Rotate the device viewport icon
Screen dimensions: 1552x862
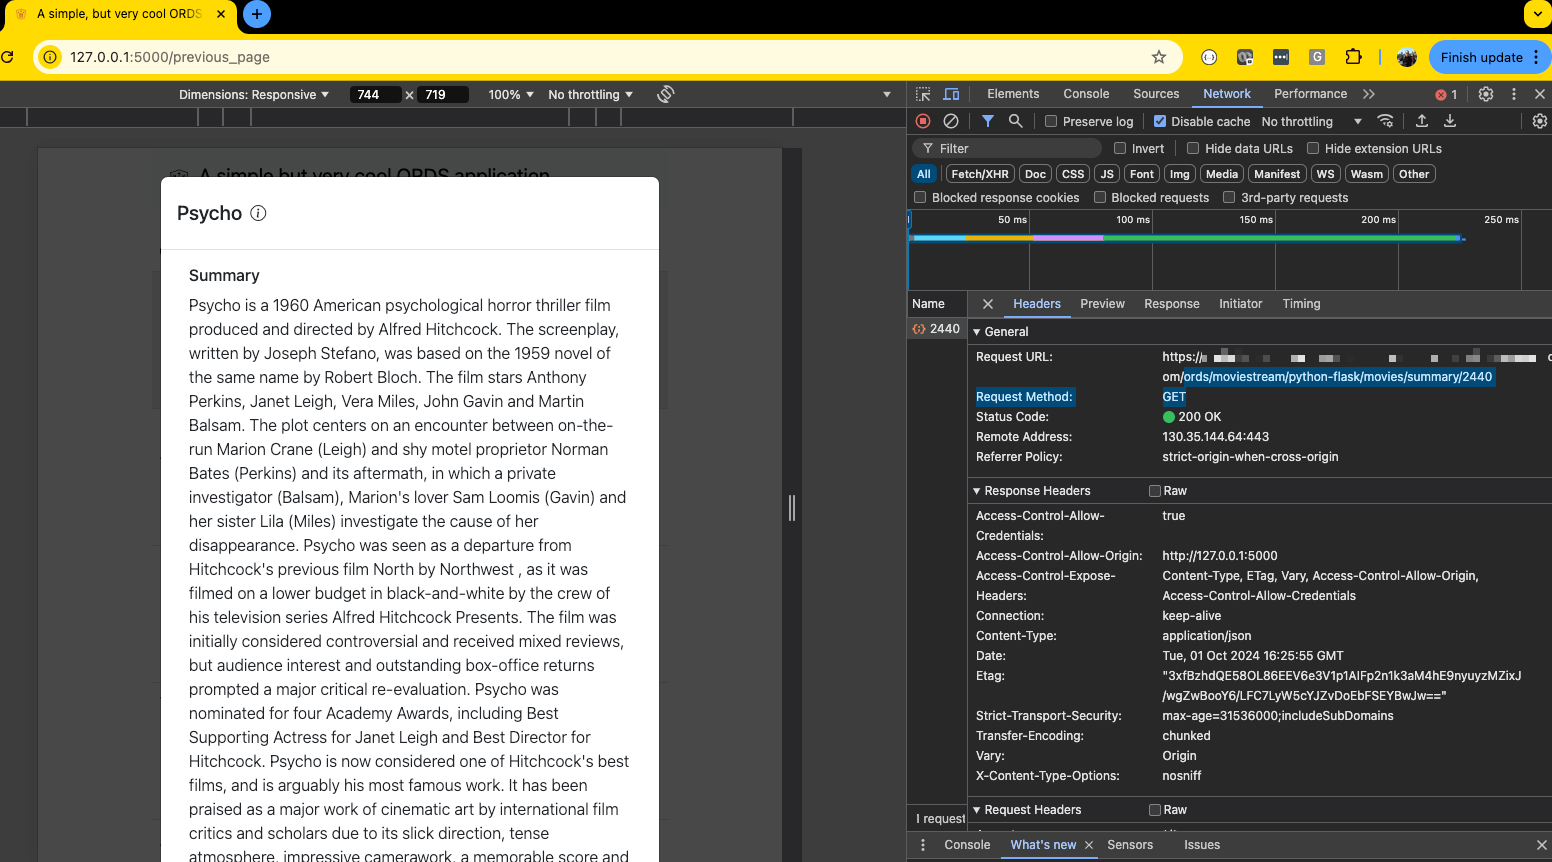point(666,94)
